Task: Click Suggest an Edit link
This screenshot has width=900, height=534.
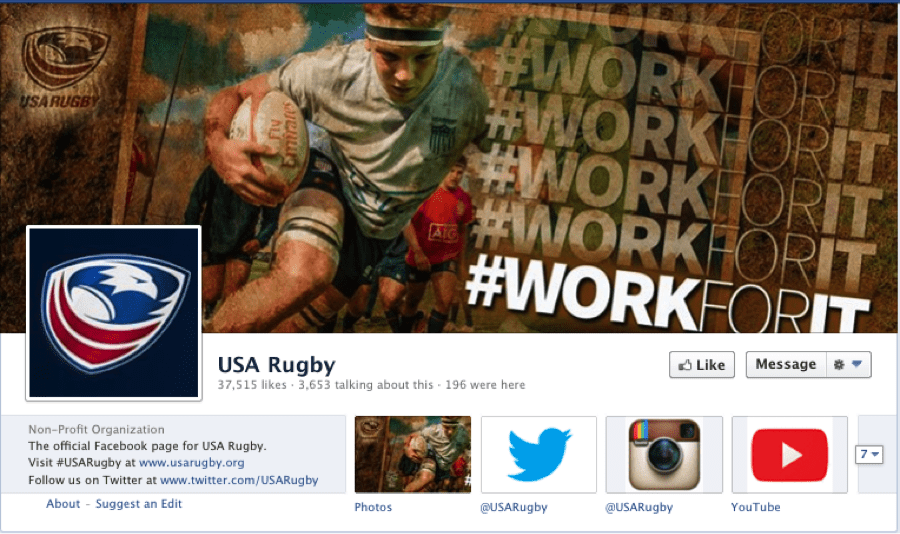Action: [x=138, y=504]
